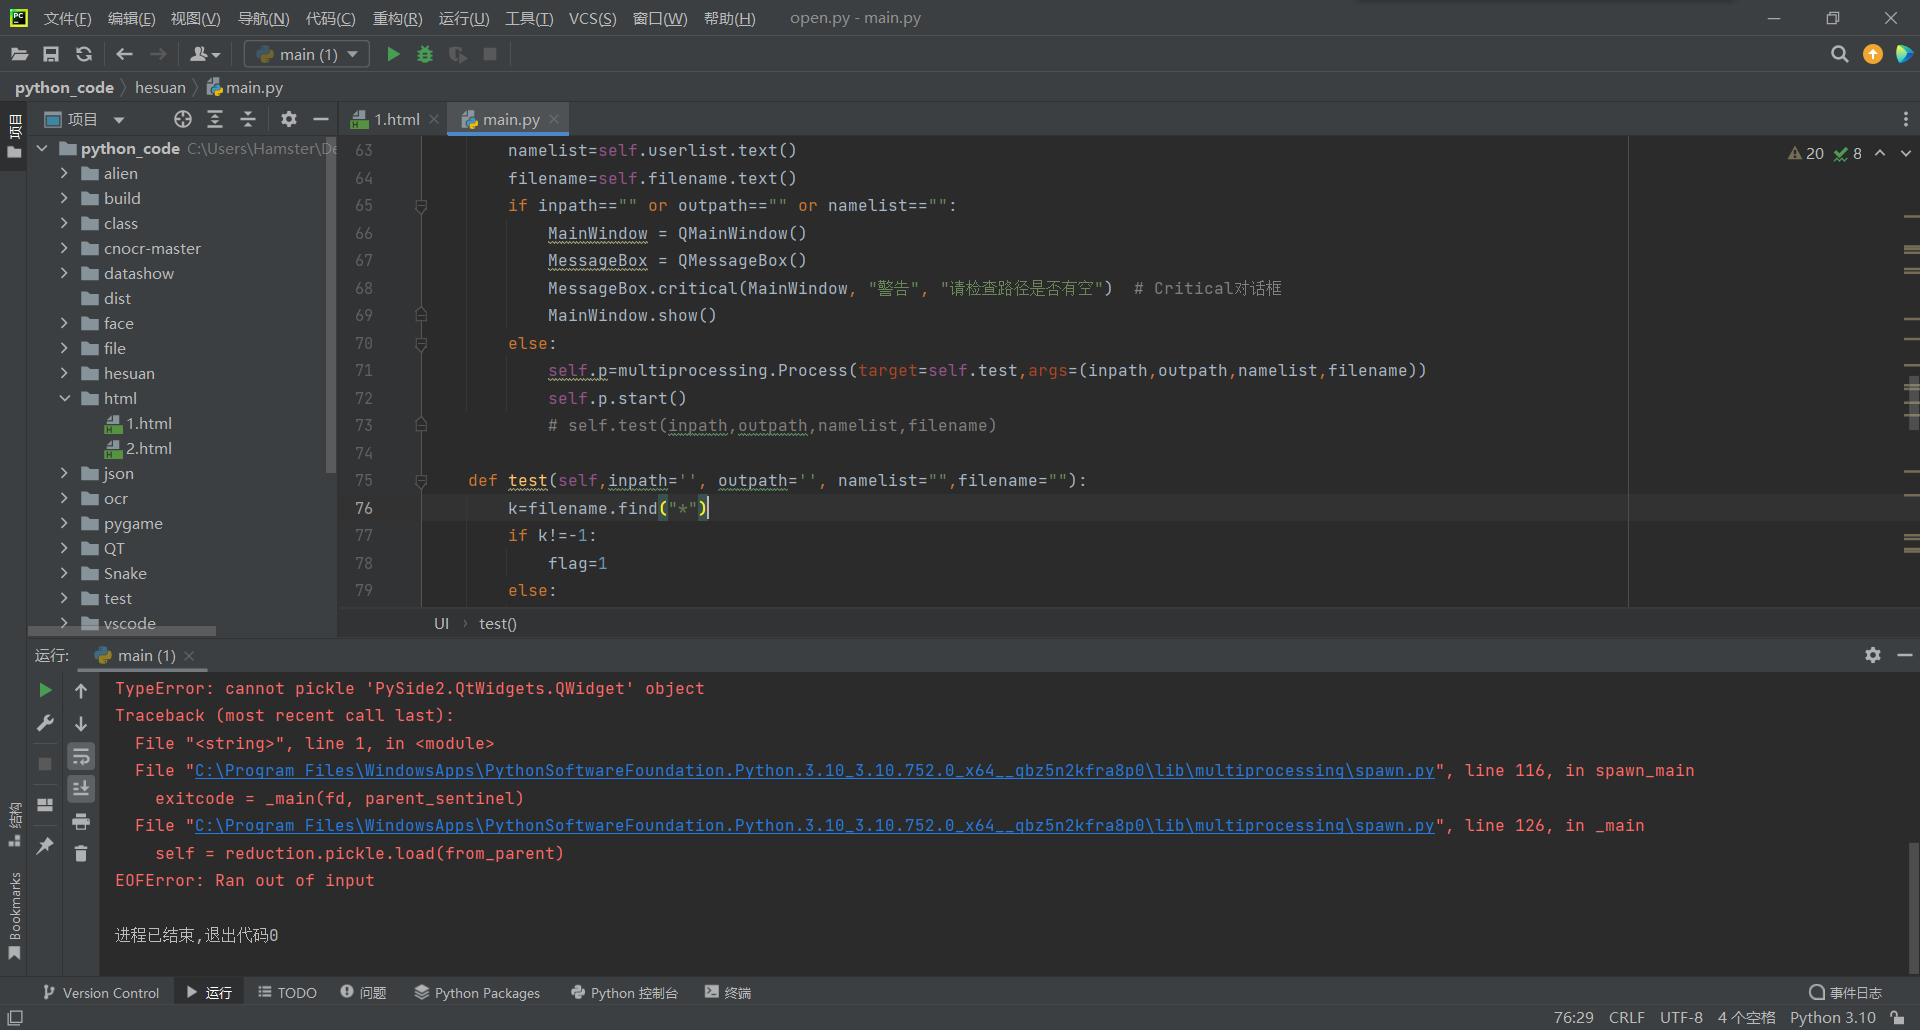Image resolution: width=1920 pixels, height=1030 pixels.
Task: Expand the hesuan folder
Action: (64, 373)
